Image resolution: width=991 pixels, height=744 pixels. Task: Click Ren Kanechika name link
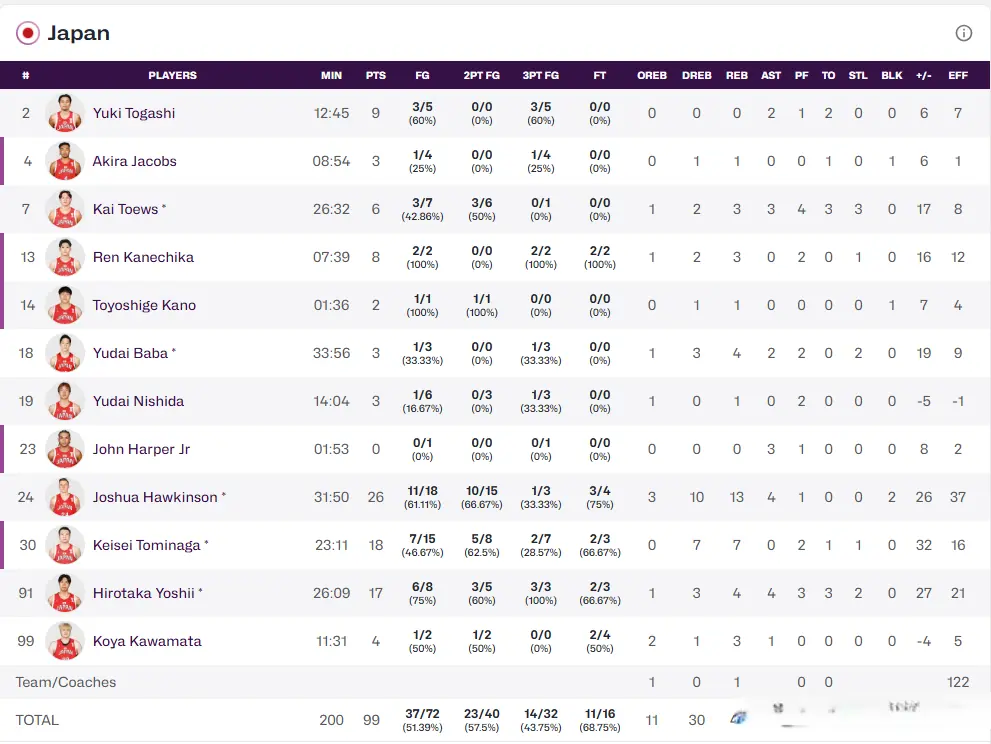pos(143,257)
